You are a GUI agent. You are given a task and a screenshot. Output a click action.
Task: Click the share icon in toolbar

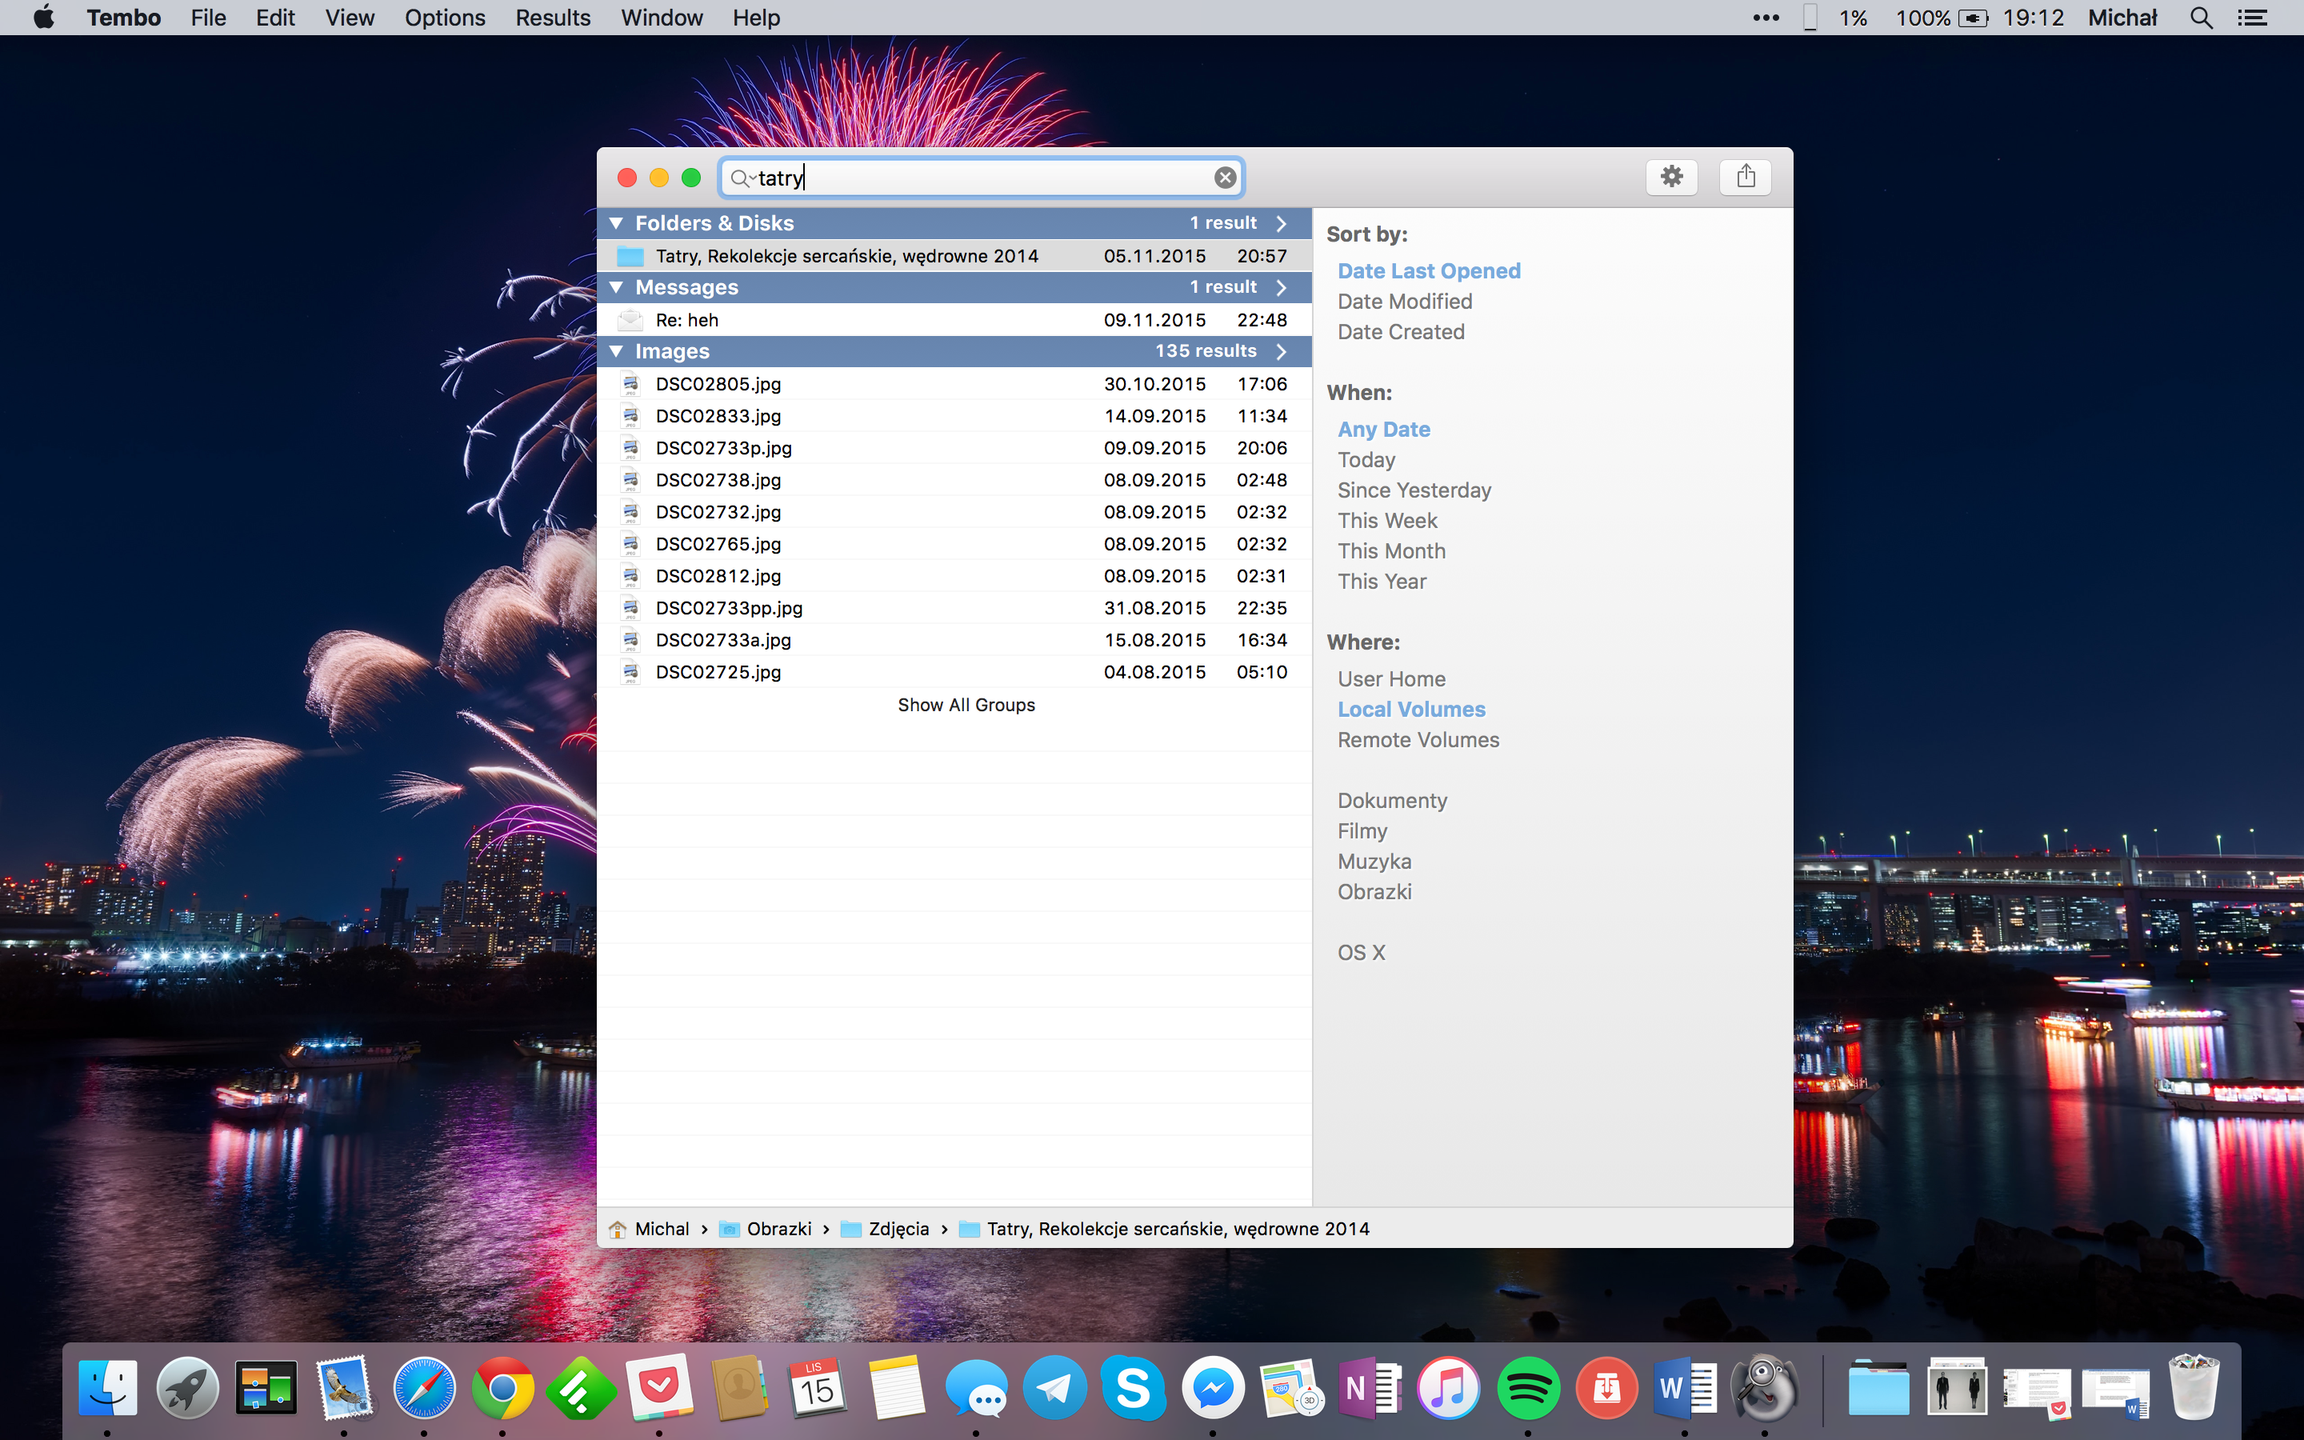coord(1745,177)
